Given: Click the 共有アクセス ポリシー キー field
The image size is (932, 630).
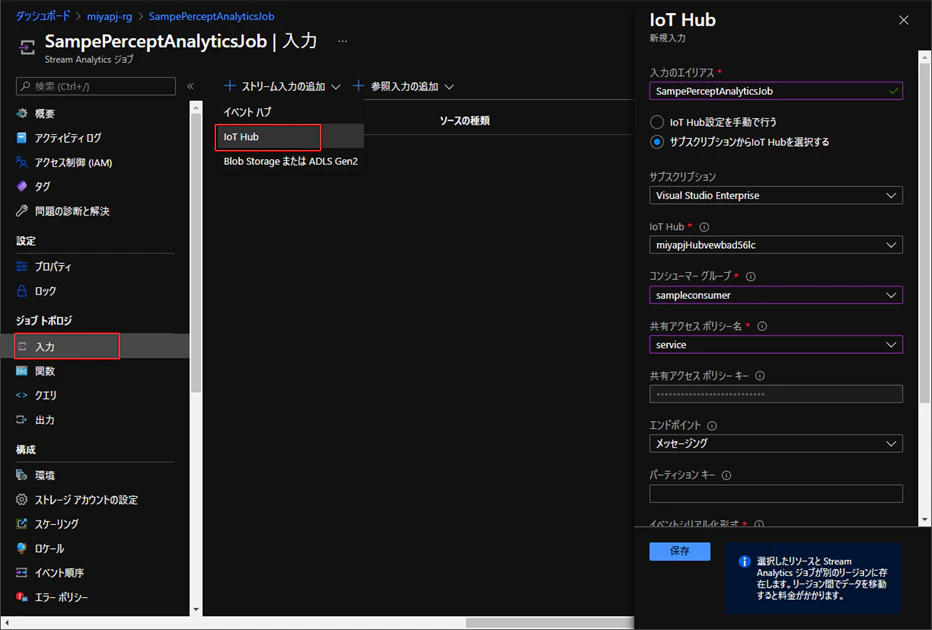Looking at the screenshot, I should pos(776,394).
